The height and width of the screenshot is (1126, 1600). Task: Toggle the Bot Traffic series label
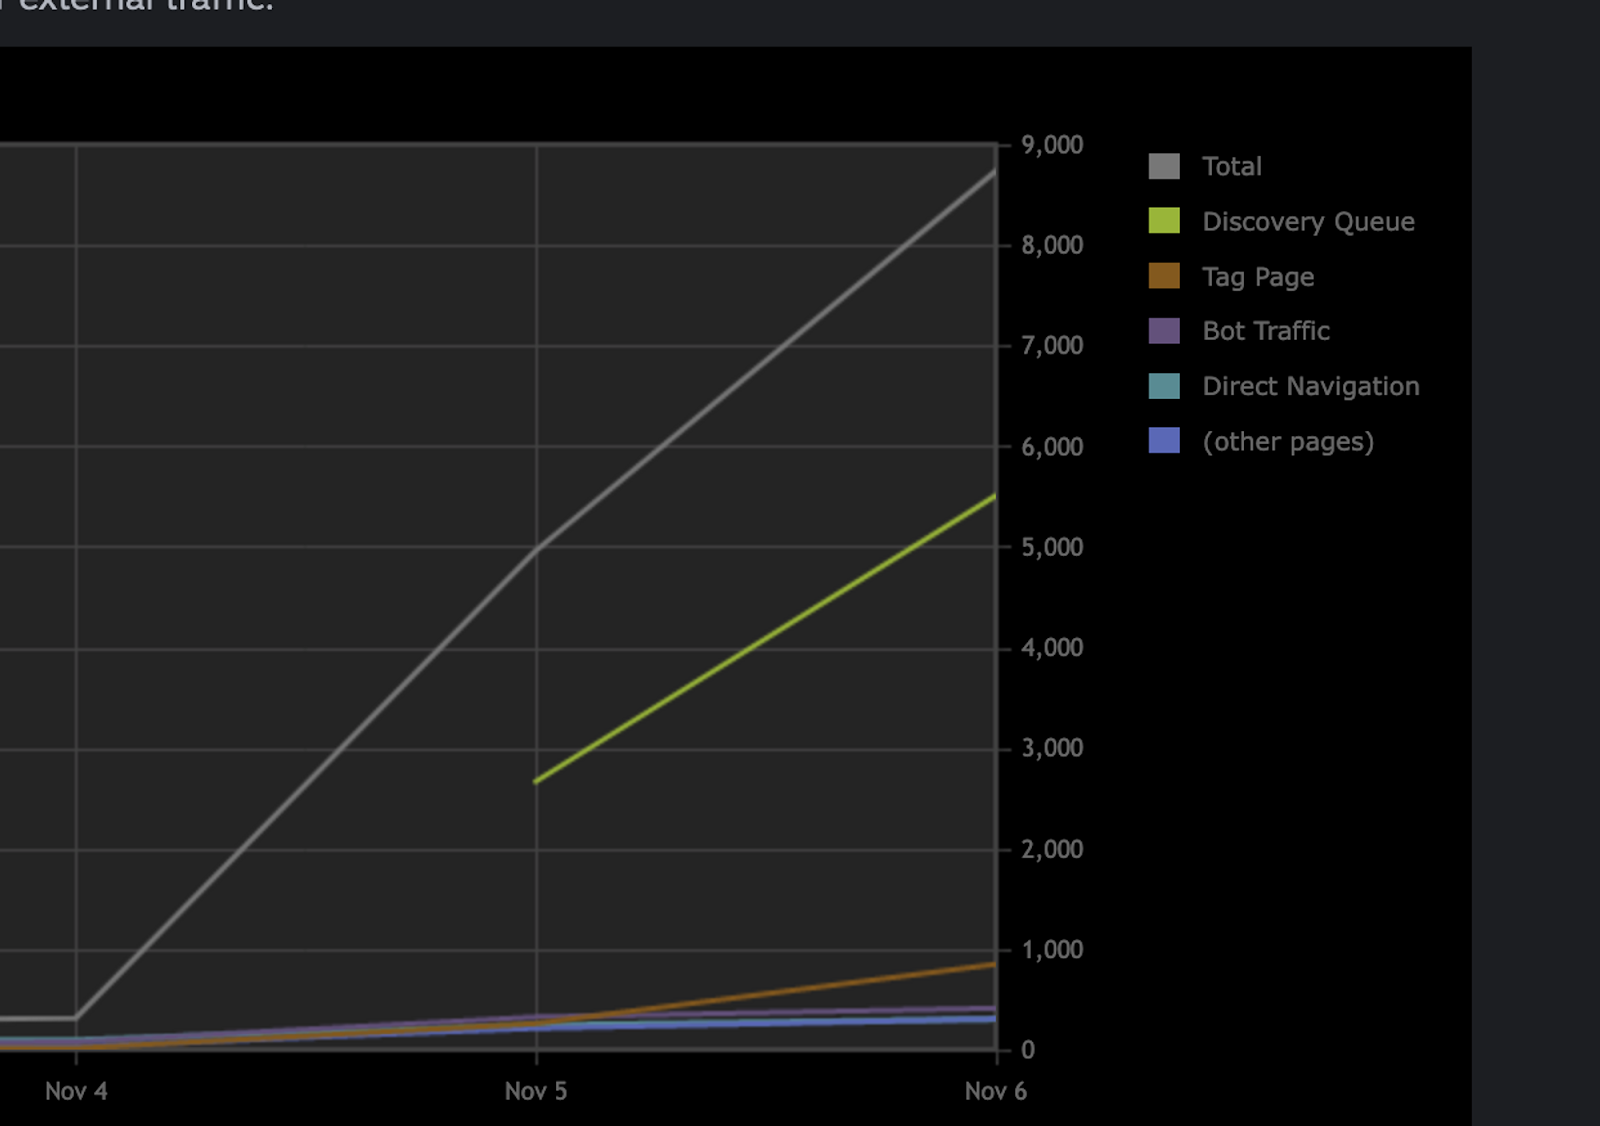(1266, 331)
